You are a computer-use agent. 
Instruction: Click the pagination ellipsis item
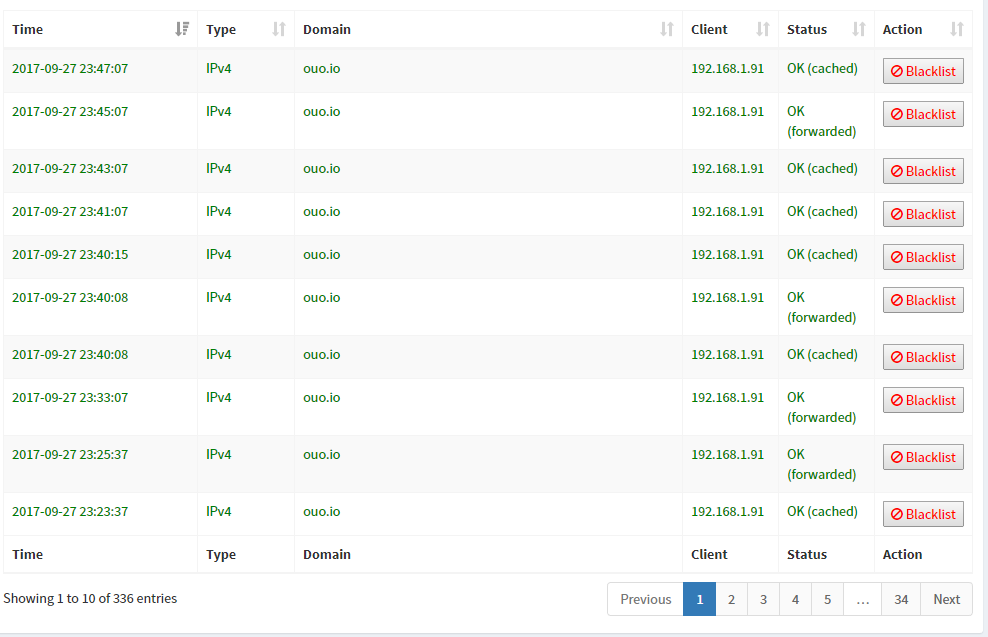click(863, 599)
